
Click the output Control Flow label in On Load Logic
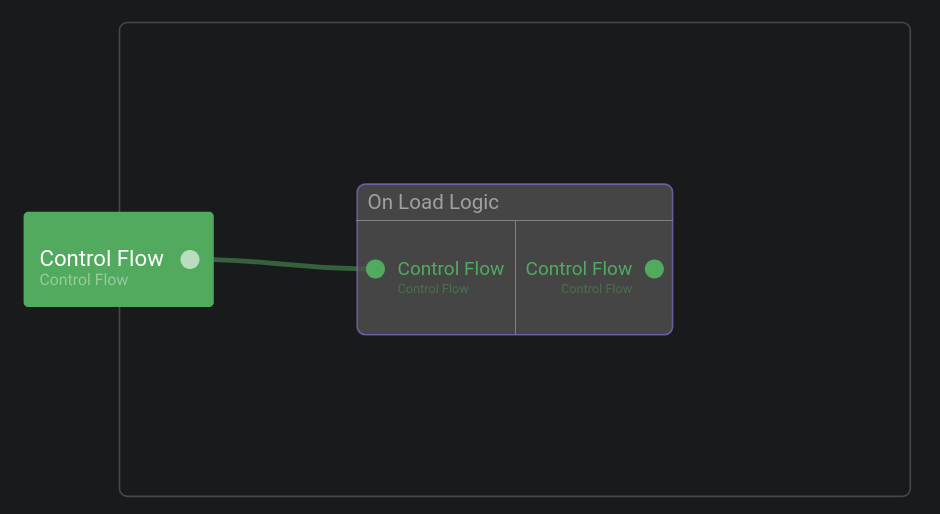[578, 268]
